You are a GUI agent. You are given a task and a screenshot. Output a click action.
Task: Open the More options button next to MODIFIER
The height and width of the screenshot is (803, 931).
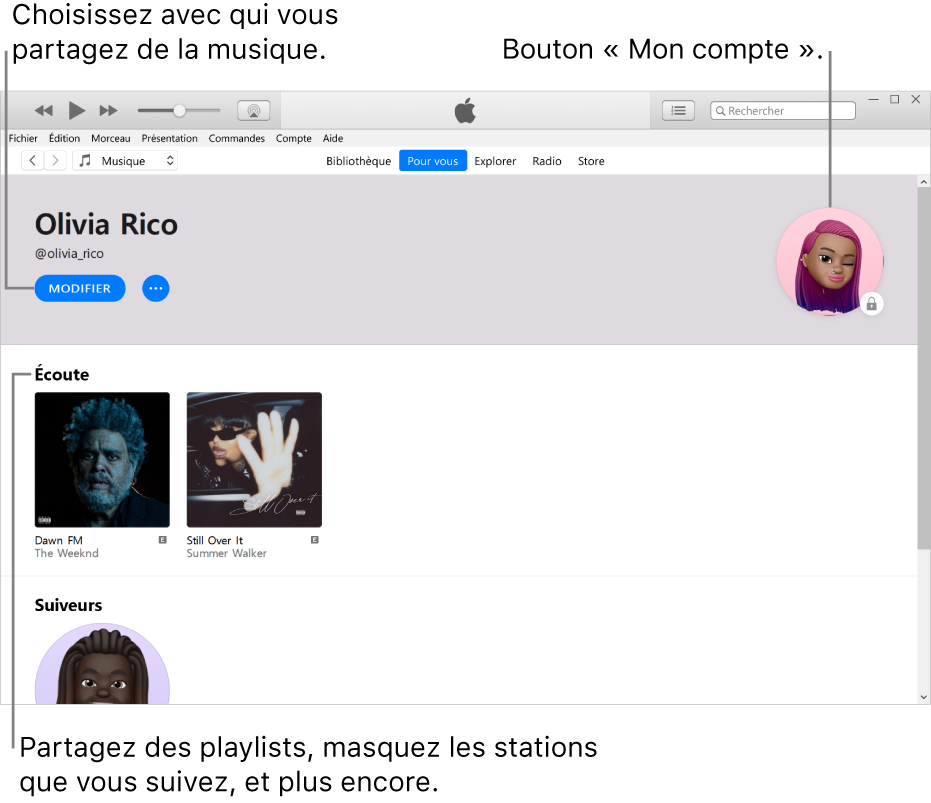coord(155,288)
